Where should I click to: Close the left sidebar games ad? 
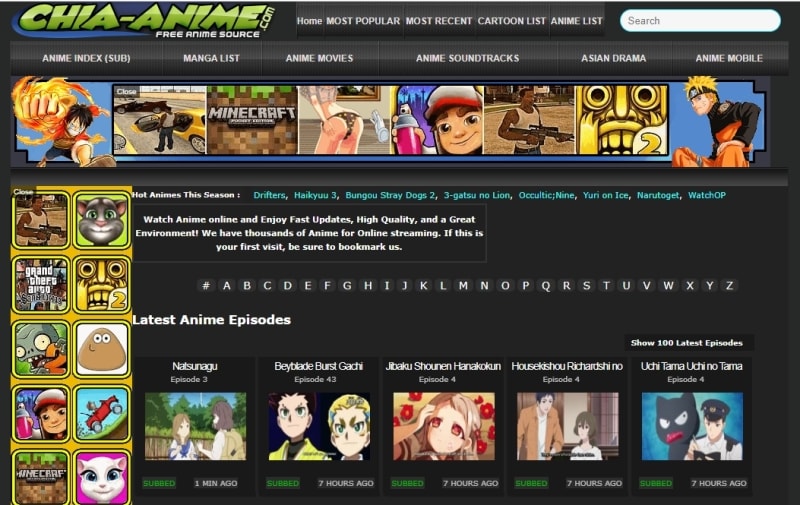pyautogui.click(x=22, y=192)
